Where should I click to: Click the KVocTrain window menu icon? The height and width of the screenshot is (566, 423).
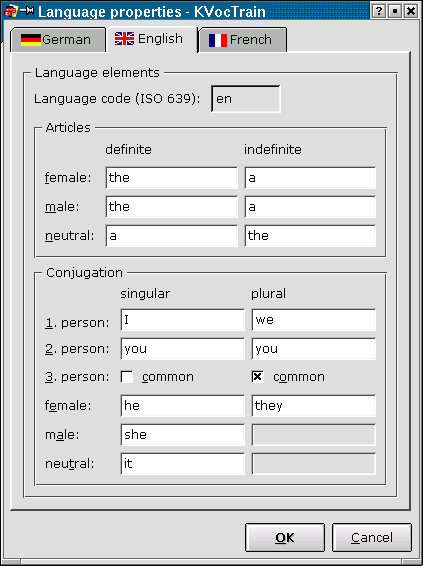tap(10, 11)
